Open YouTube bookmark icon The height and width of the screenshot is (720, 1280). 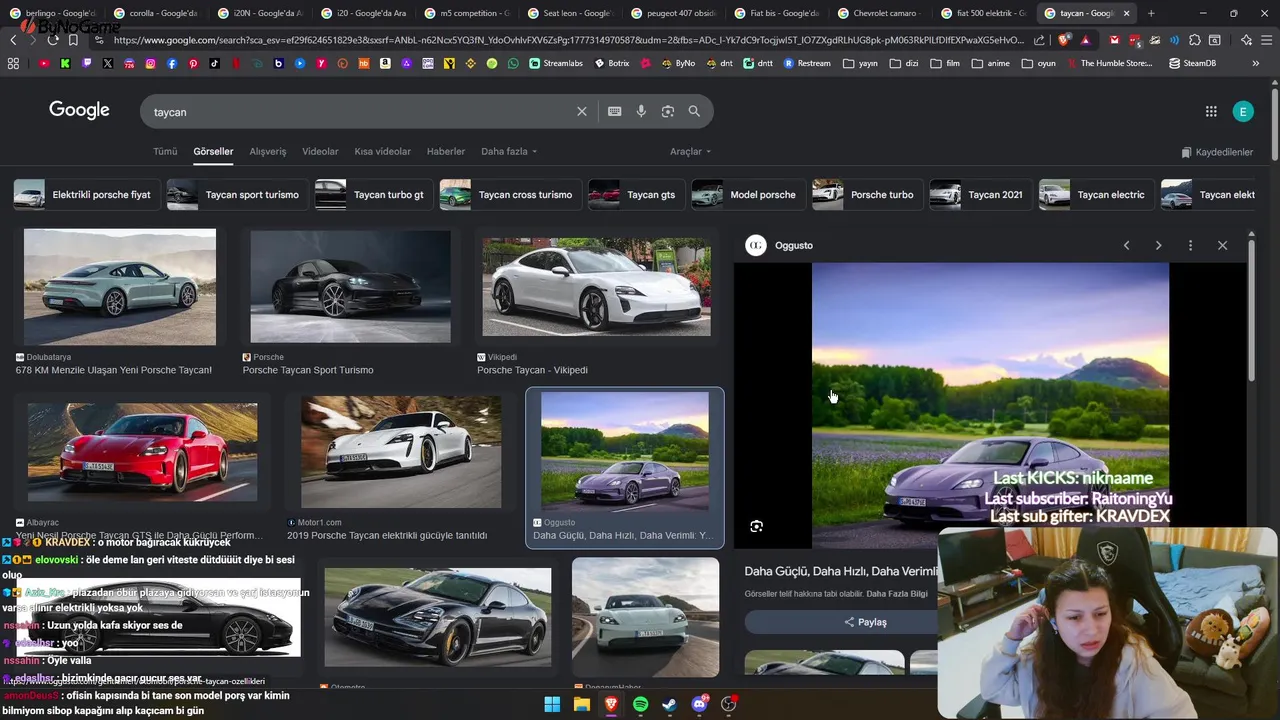44,63
